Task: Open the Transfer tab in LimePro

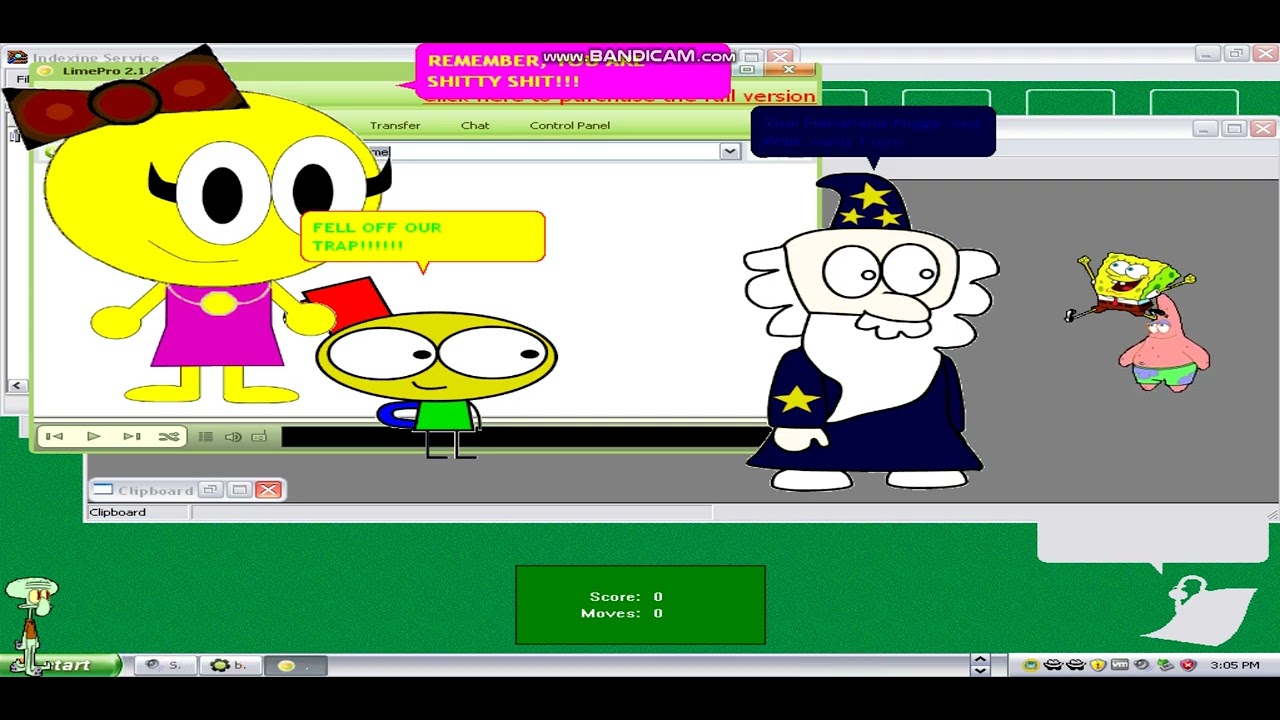Action: (395, 125)
